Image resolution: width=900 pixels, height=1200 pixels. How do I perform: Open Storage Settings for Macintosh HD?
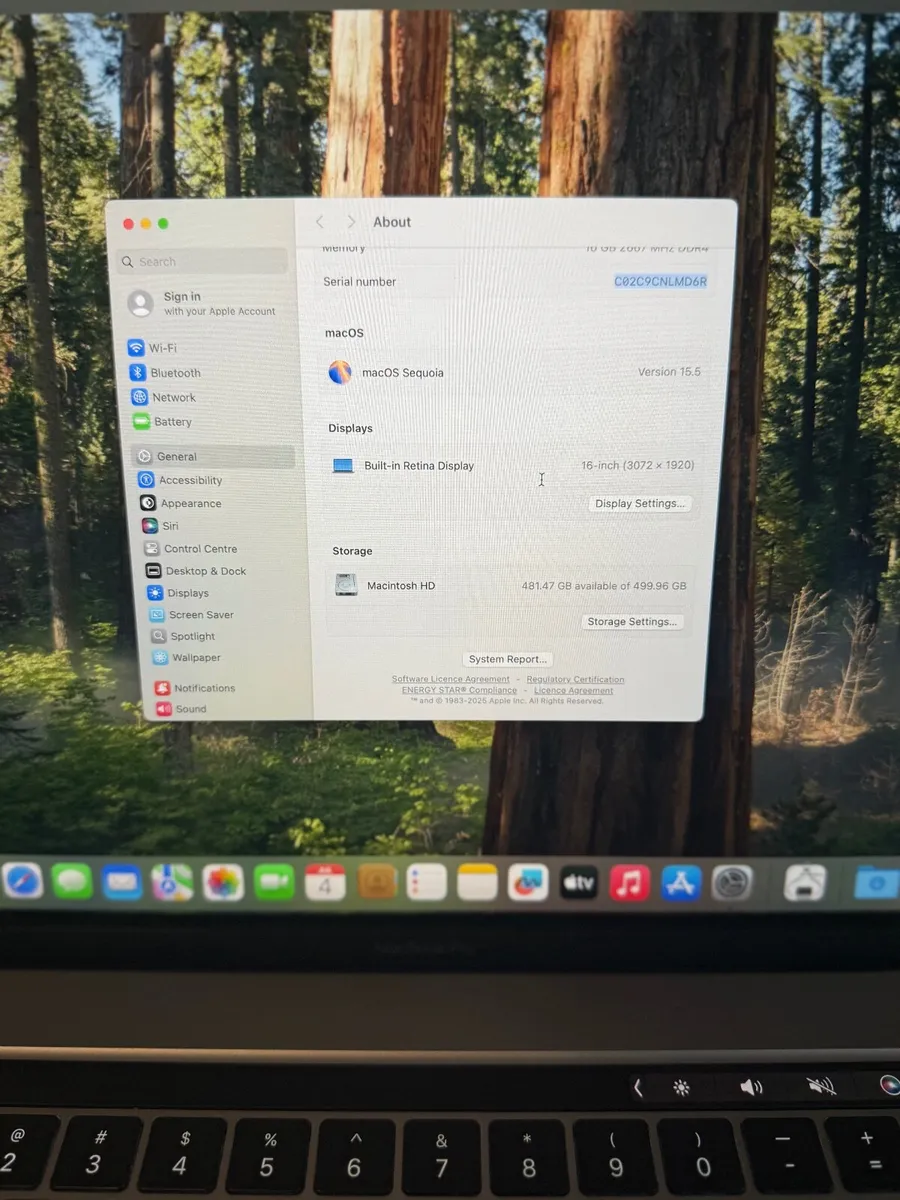(632, 621)
